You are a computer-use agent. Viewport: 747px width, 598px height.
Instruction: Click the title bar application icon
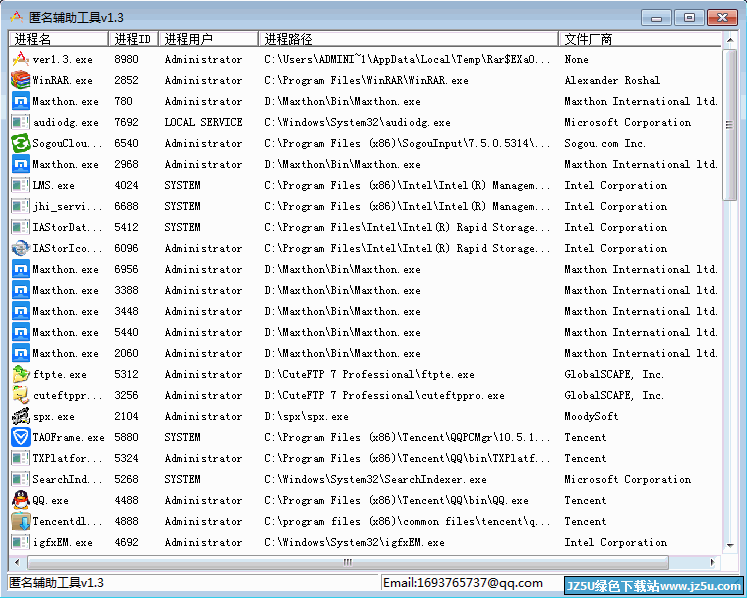click(16, 18)
